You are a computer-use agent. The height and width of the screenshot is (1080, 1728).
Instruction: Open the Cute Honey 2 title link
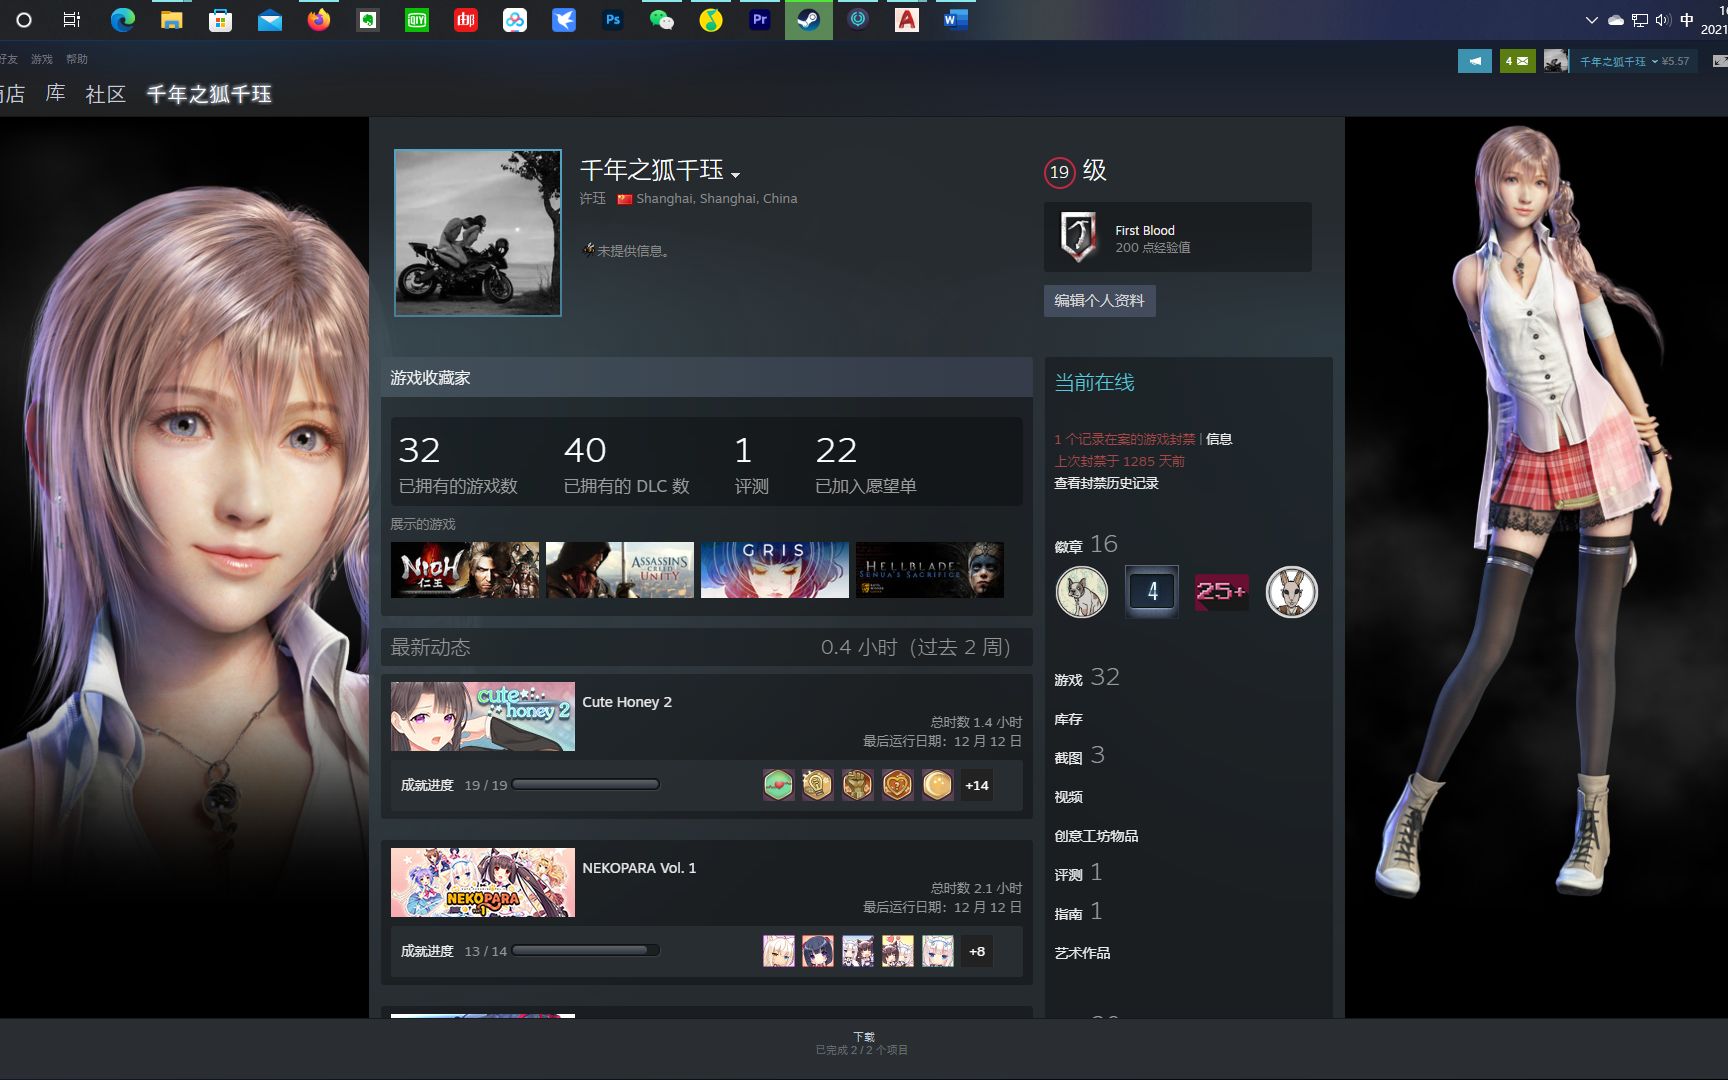click(x=627, y=702)
